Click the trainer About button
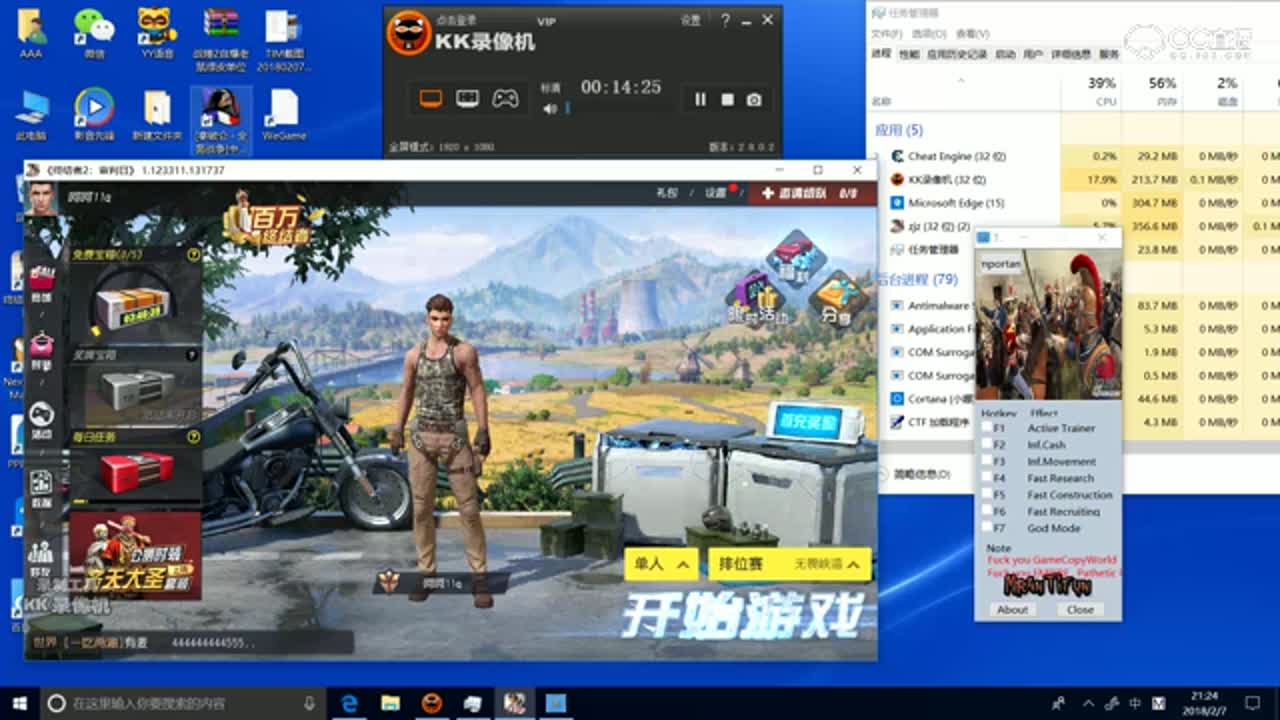This screenshot has height=720, width=1280. (x=1012, y=609)
